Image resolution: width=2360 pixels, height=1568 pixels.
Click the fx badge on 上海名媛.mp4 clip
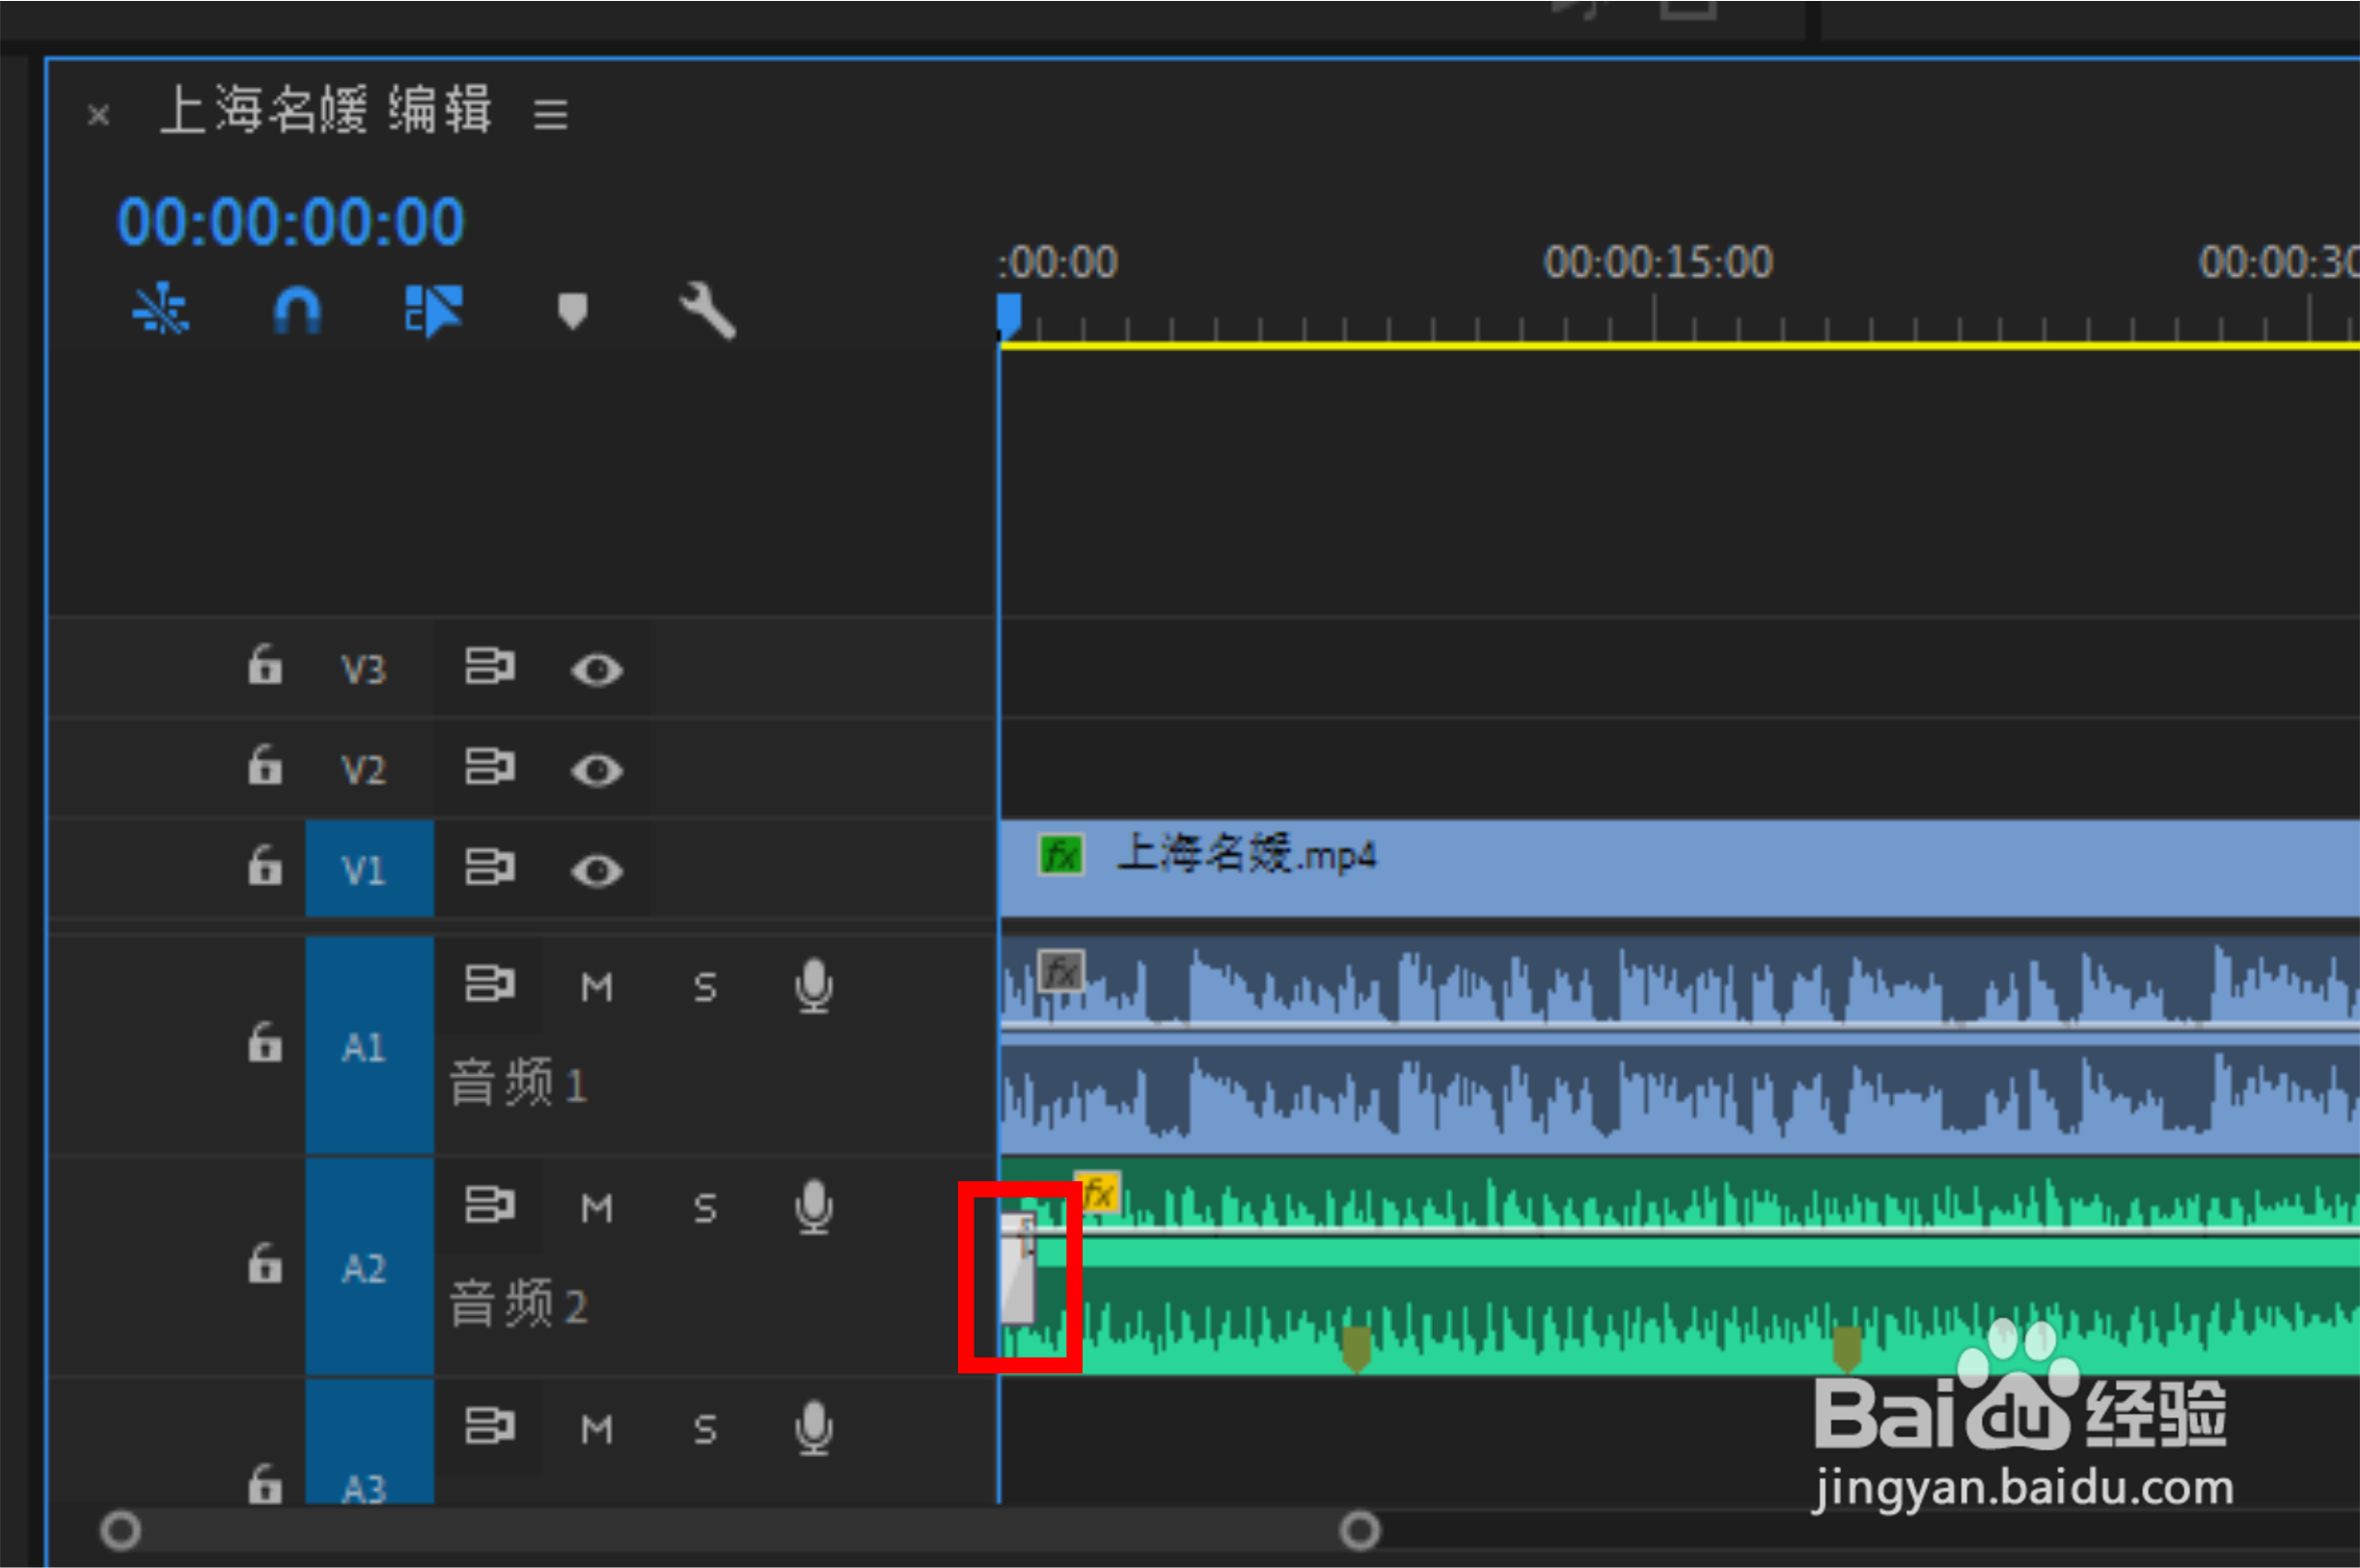1060,855
